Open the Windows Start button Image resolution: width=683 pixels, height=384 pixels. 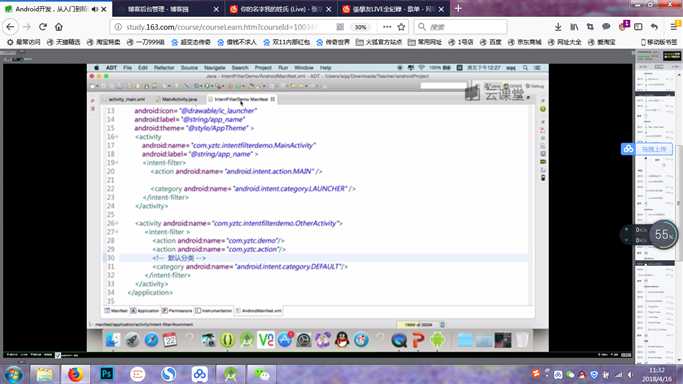click(x=14, y=374)
